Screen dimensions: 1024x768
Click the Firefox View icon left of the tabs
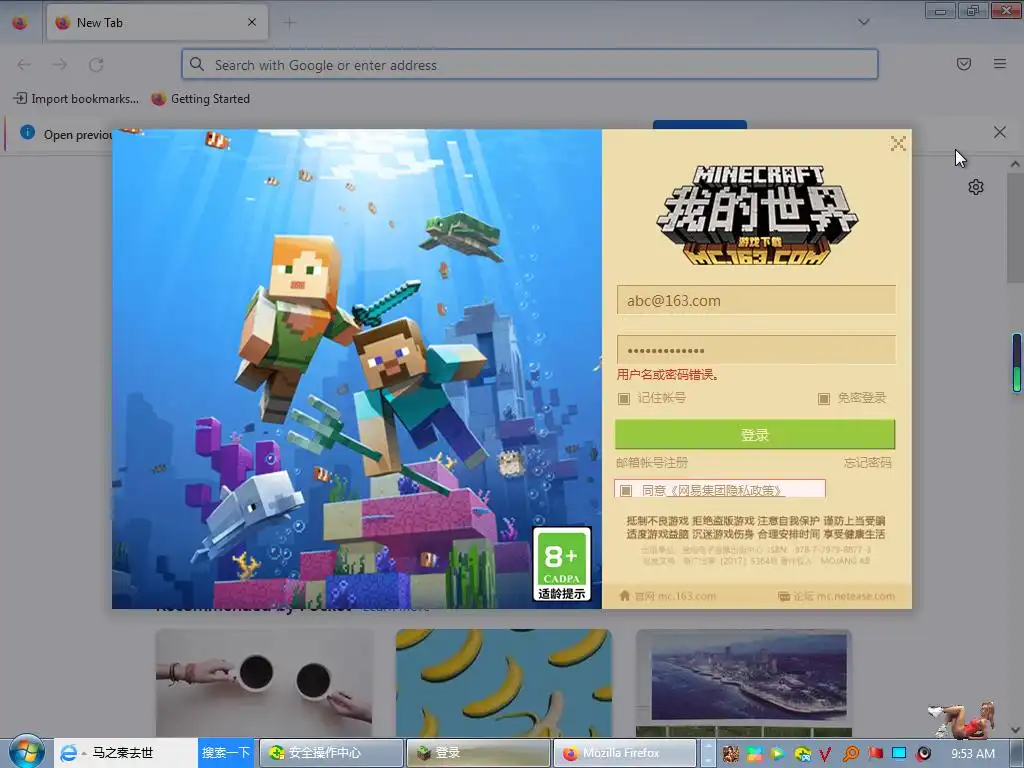coord(20,23)
